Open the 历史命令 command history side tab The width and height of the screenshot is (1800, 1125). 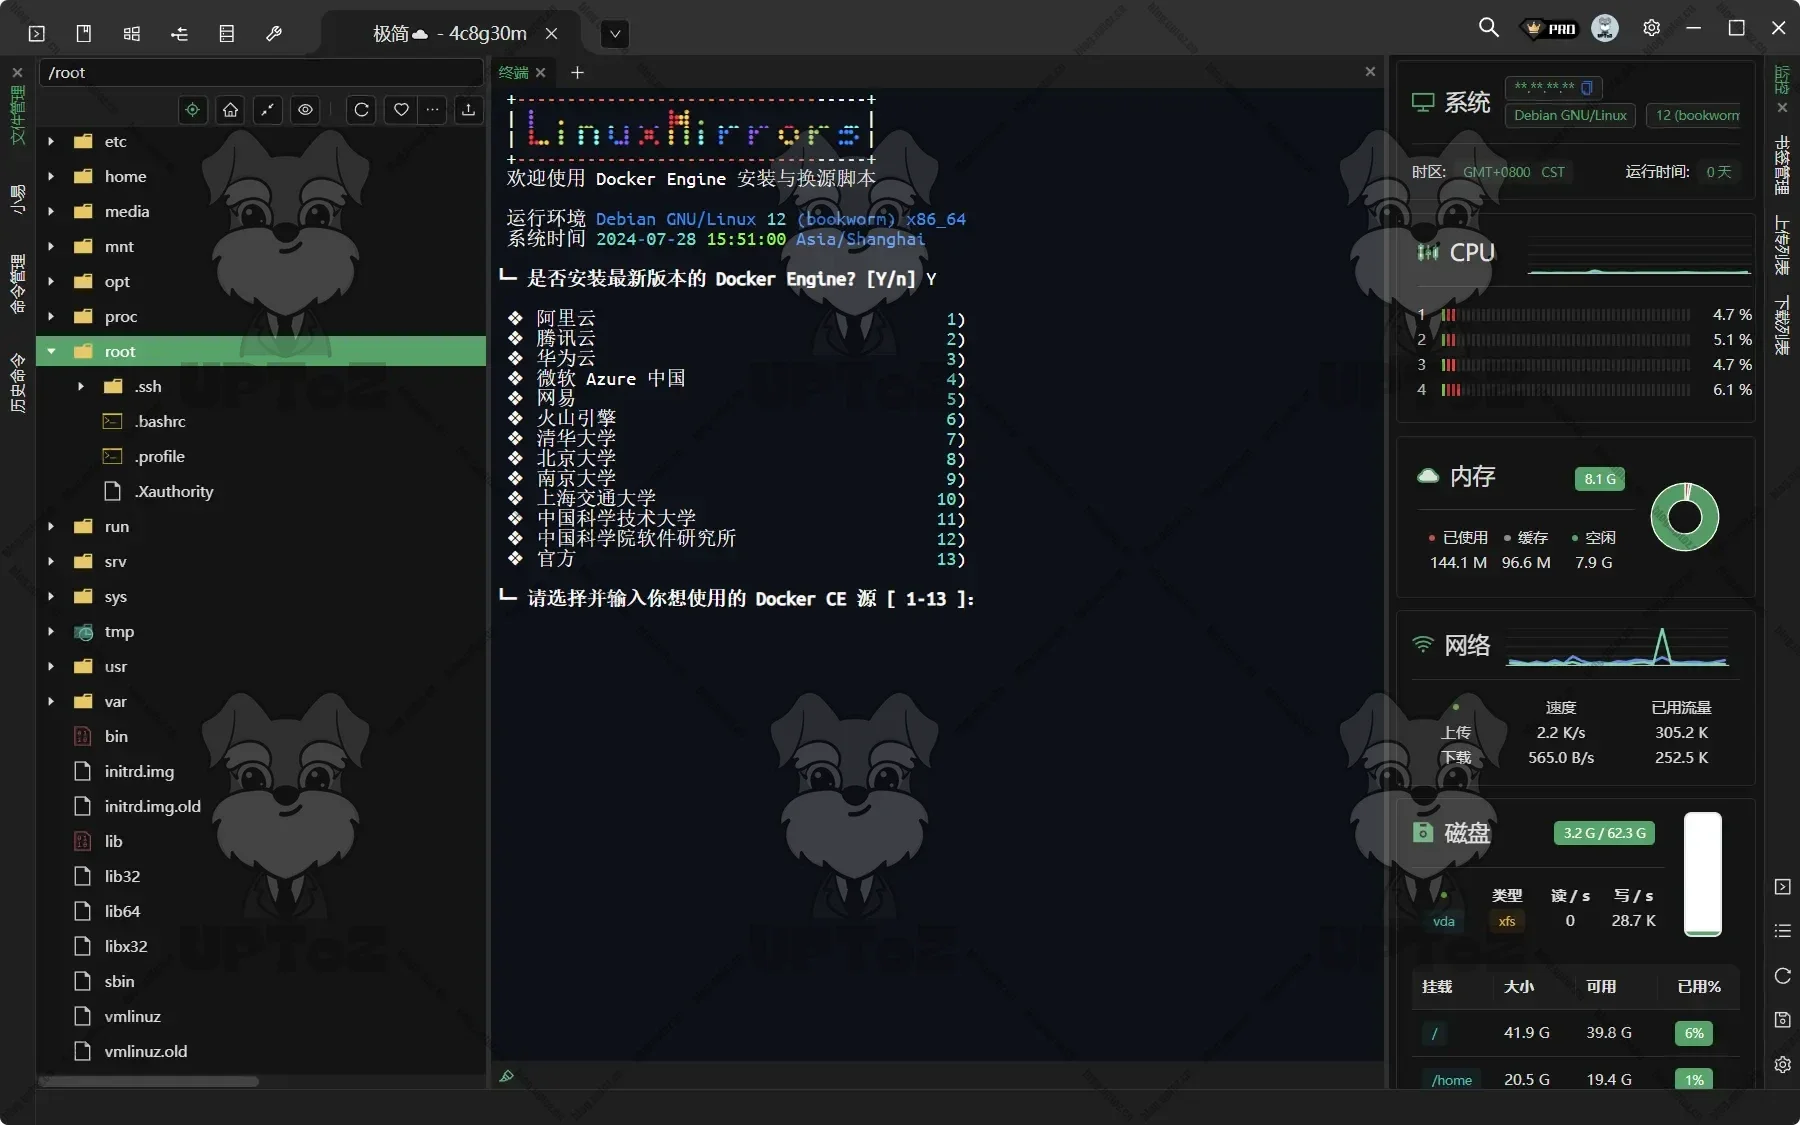pos(17,383)
